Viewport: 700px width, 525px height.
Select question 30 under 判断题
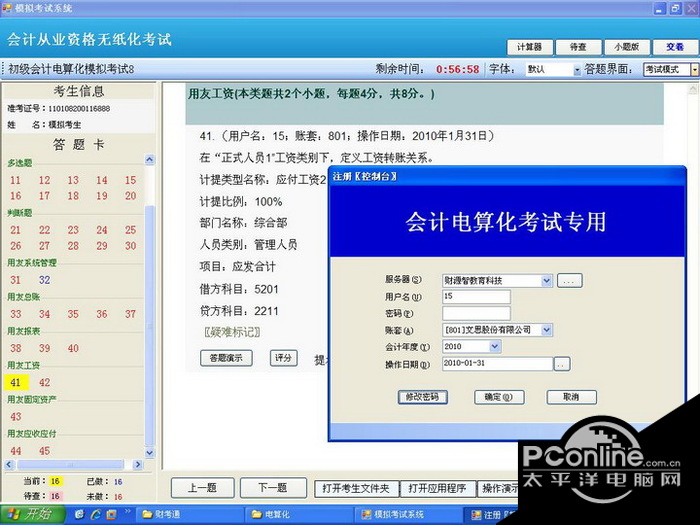130,246
